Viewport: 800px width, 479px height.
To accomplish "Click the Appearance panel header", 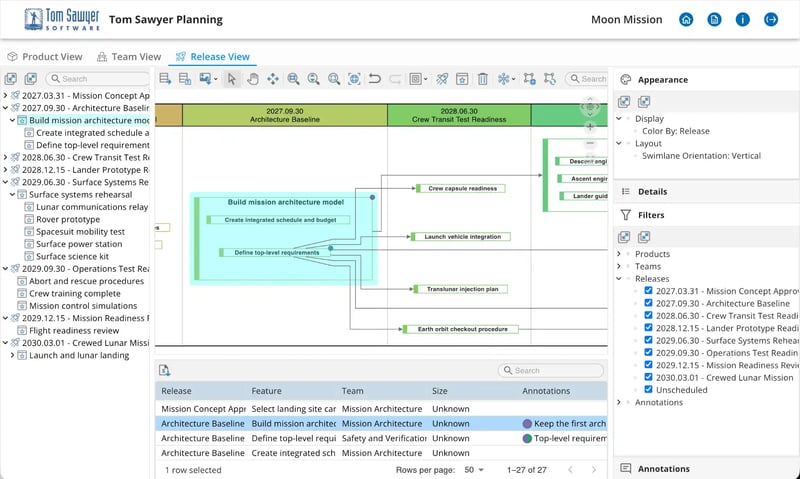I will coord(707,80).
